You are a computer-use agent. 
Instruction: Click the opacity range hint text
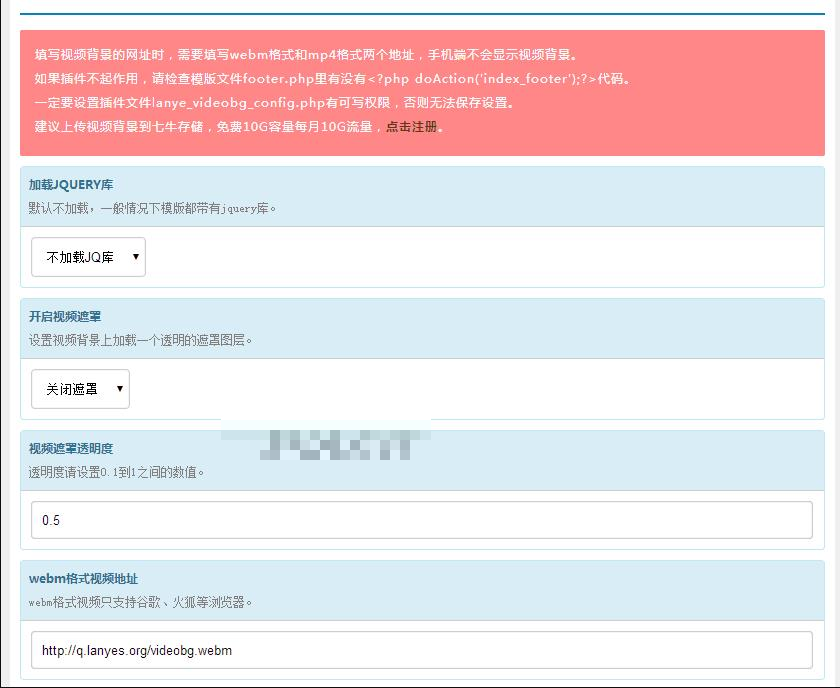(x=115, y=472)
